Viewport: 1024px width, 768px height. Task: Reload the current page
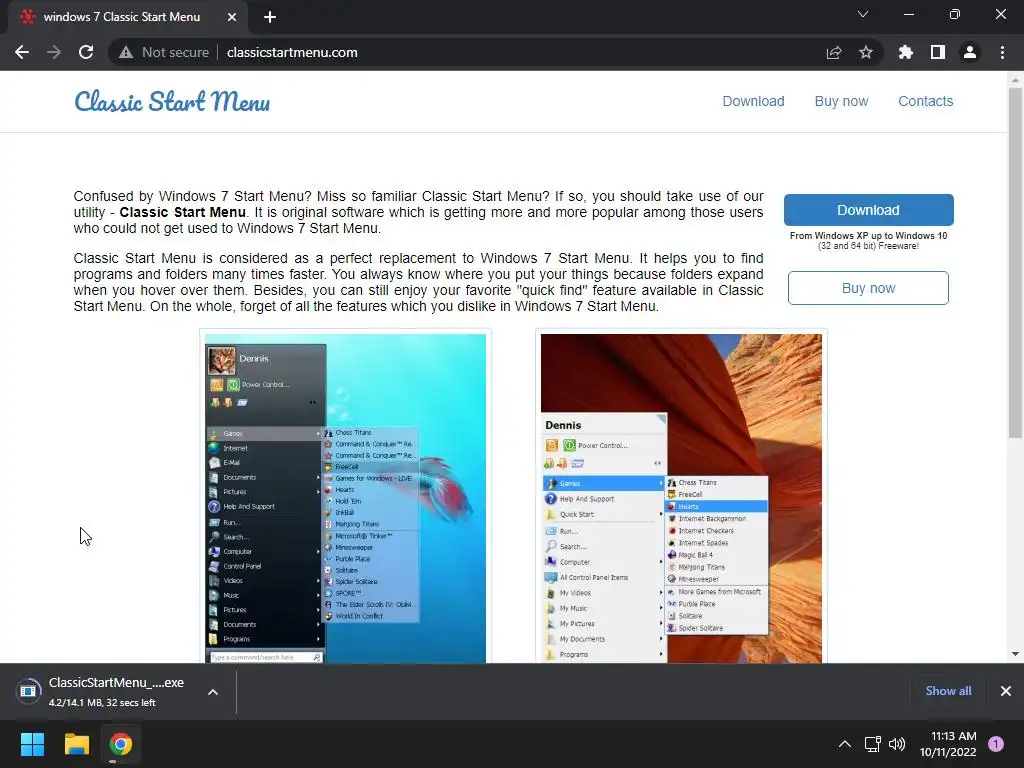click(x=86, y=52)
